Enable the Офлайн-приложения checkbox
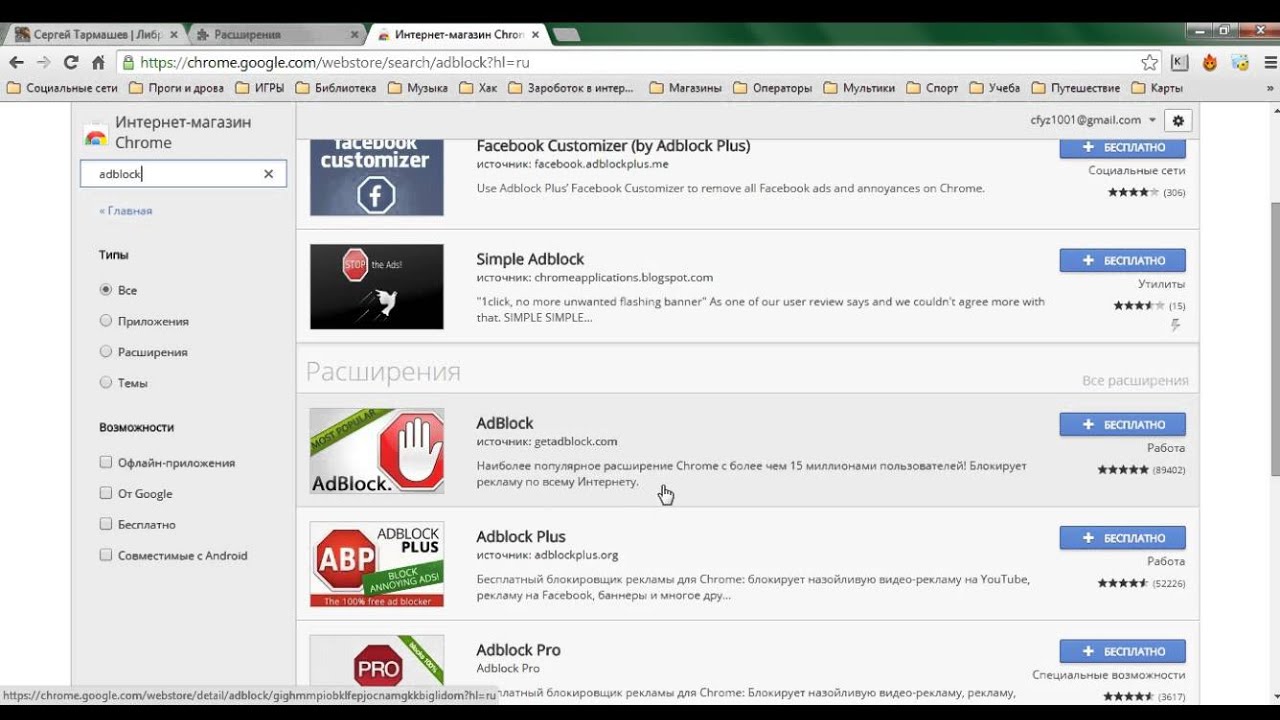This screenshot has height=720, width=1280. click(x=105, y=463)
